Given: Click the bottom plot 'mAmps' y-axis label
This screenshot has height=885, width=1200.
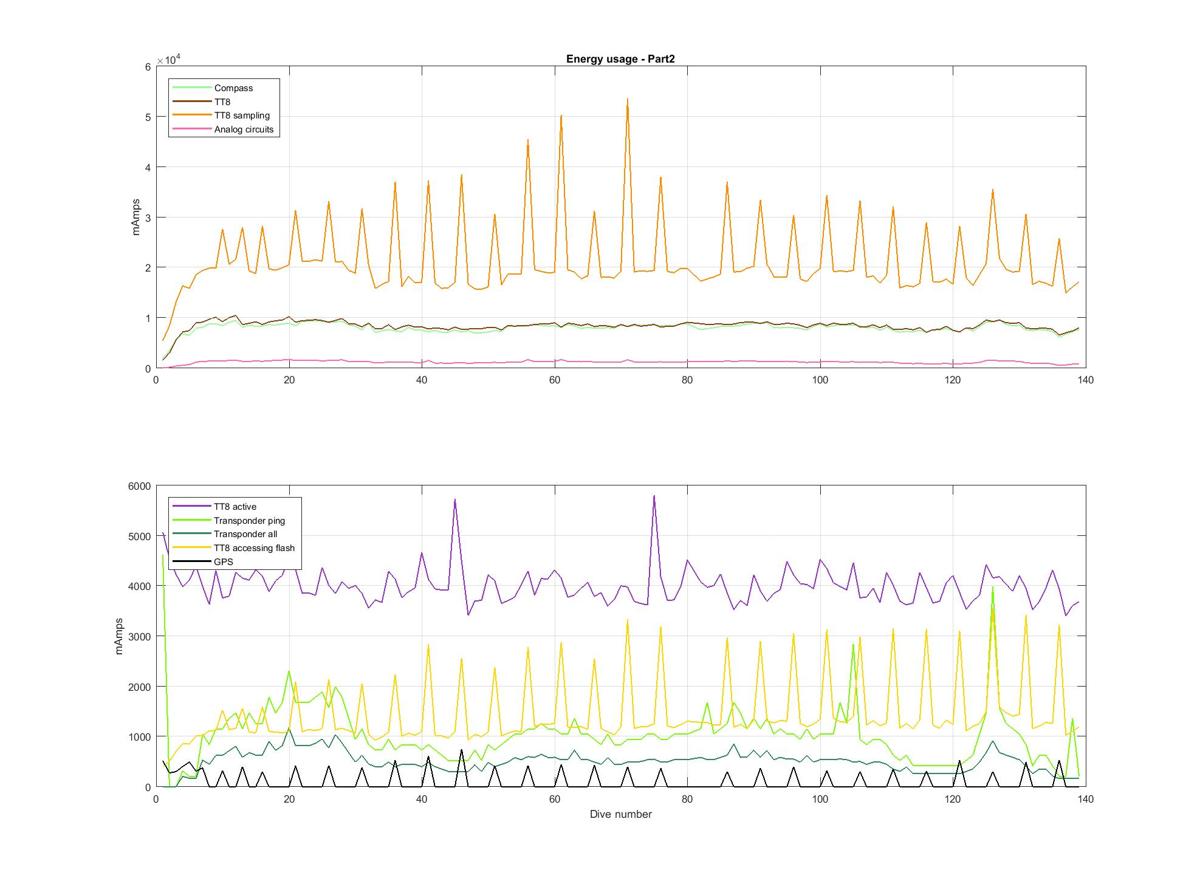Looking at the screenshot, I should pyautogui.click(x=119, y=636).
